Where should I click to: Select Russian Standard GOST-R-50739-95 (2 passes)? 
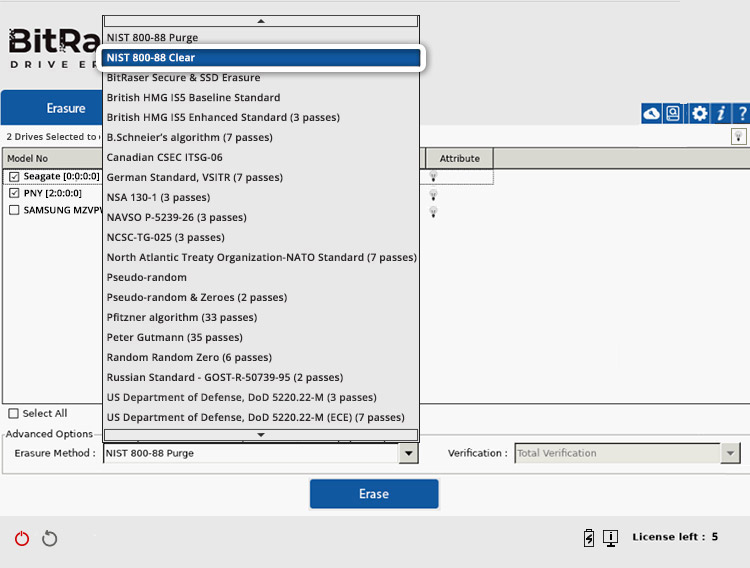pos(261,378)
